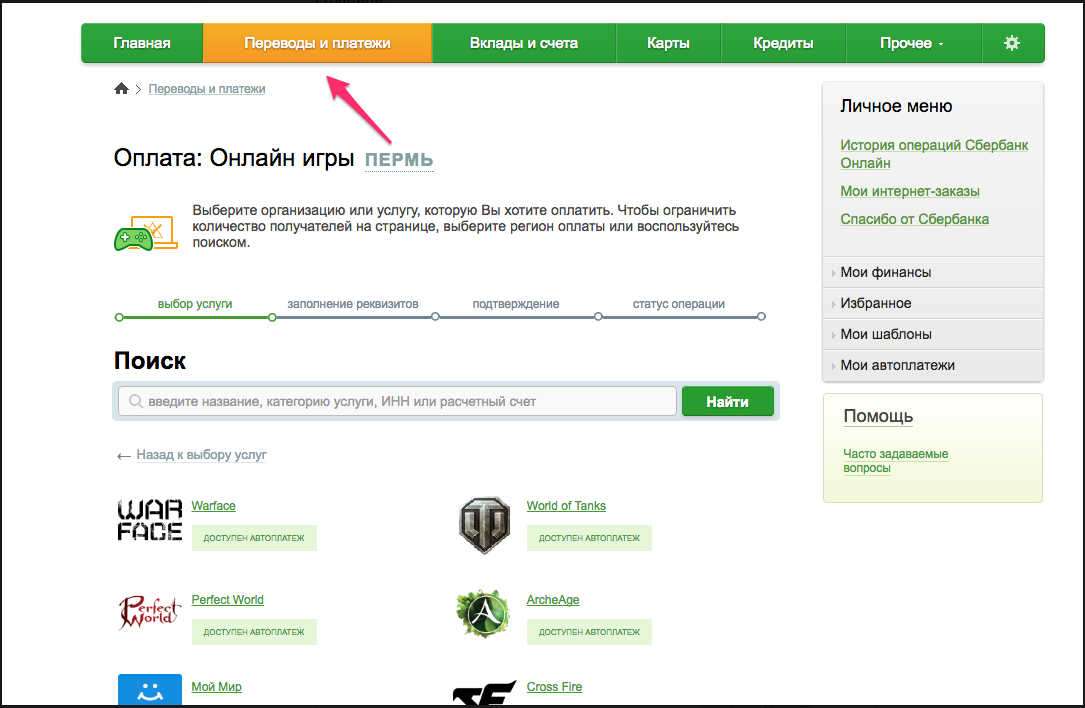Open settings gear in navigation bar

coord(1012,43)
